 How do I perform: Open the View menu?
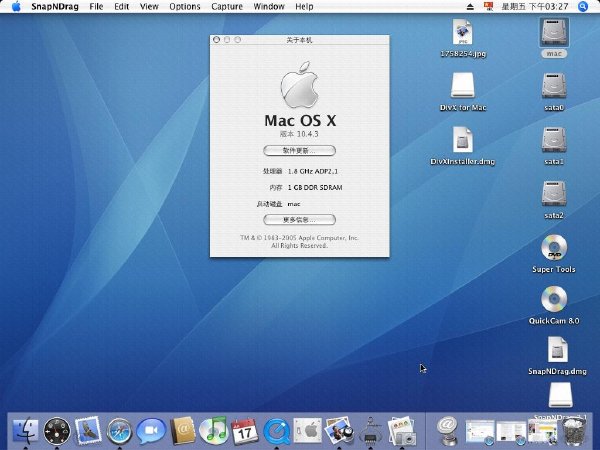point(149,7)
